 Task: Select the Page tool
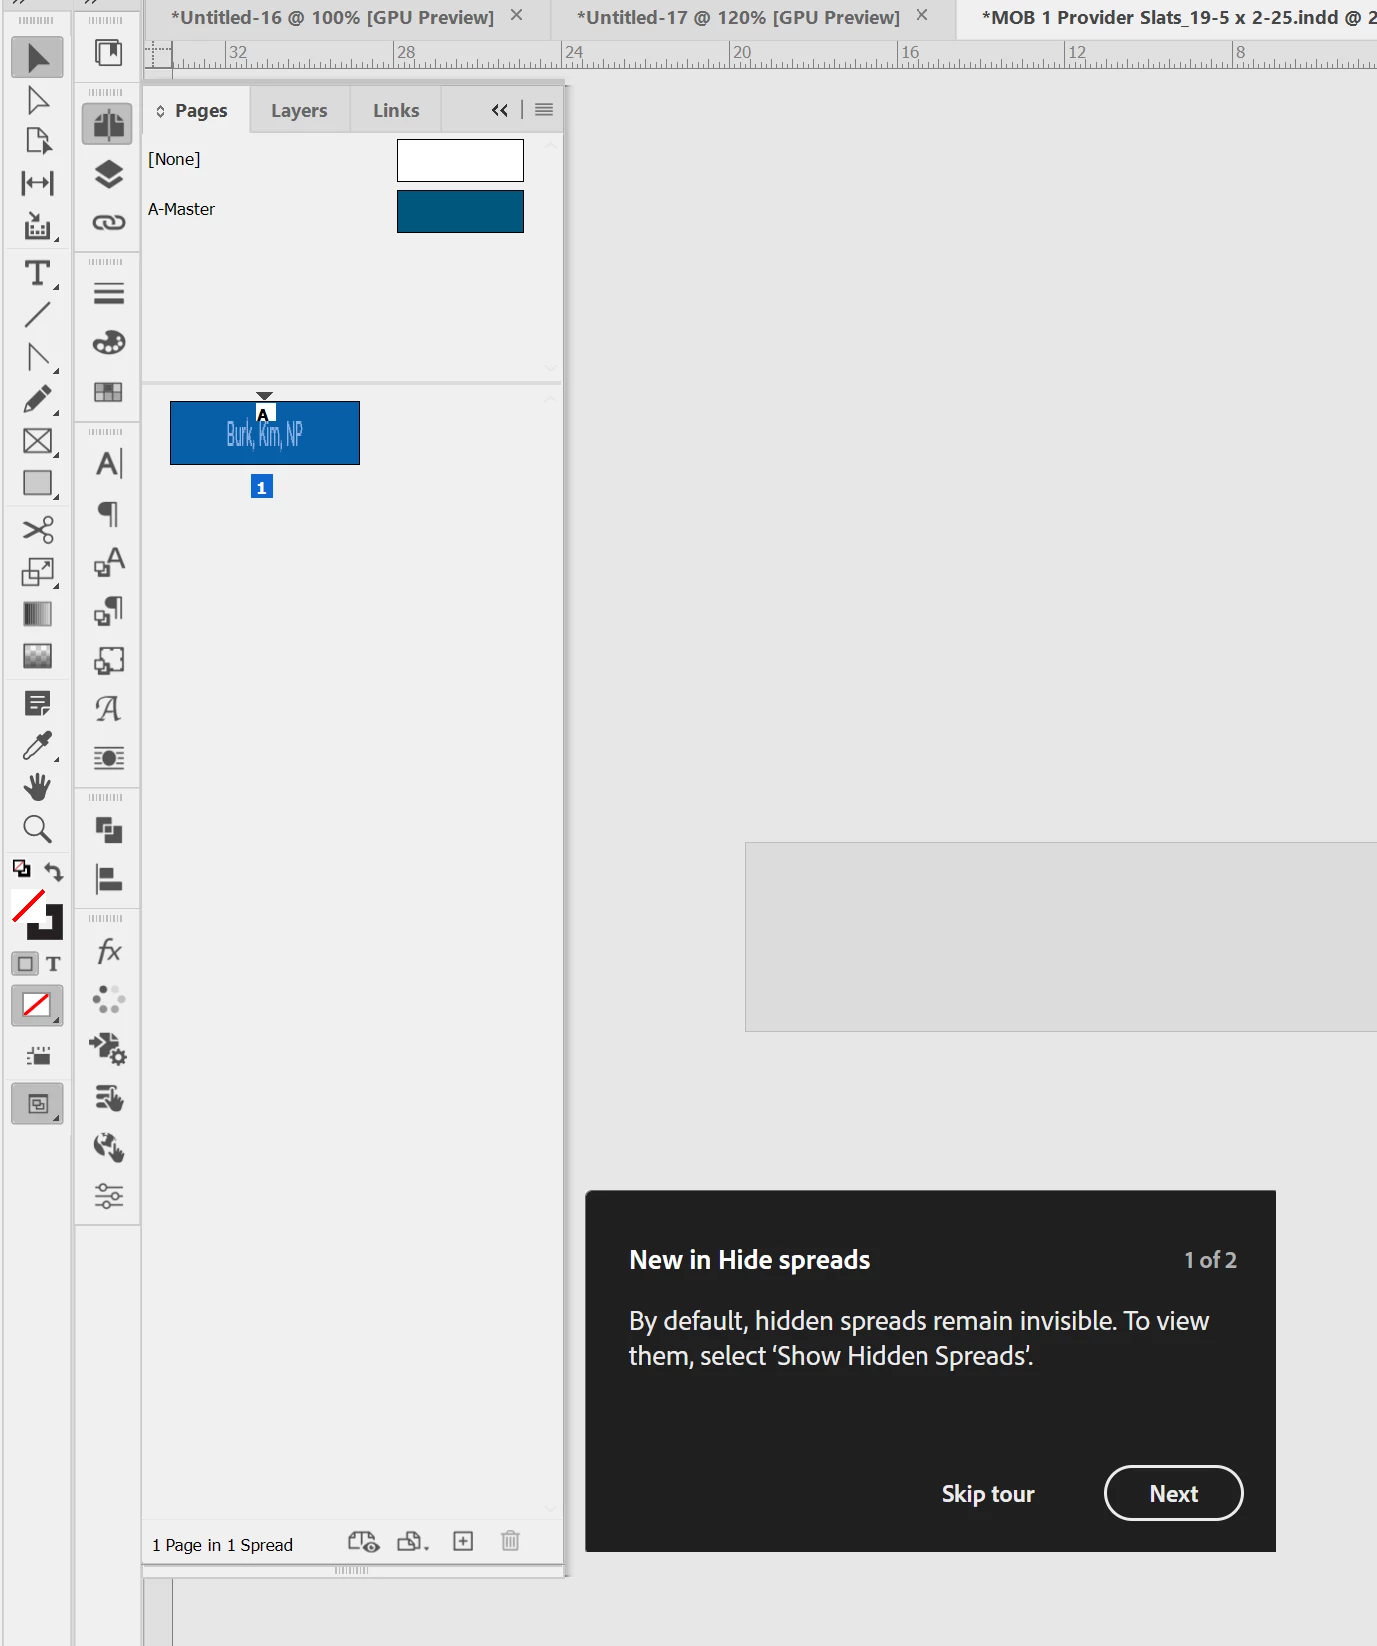pyautogui.click(x=37, y=141)
